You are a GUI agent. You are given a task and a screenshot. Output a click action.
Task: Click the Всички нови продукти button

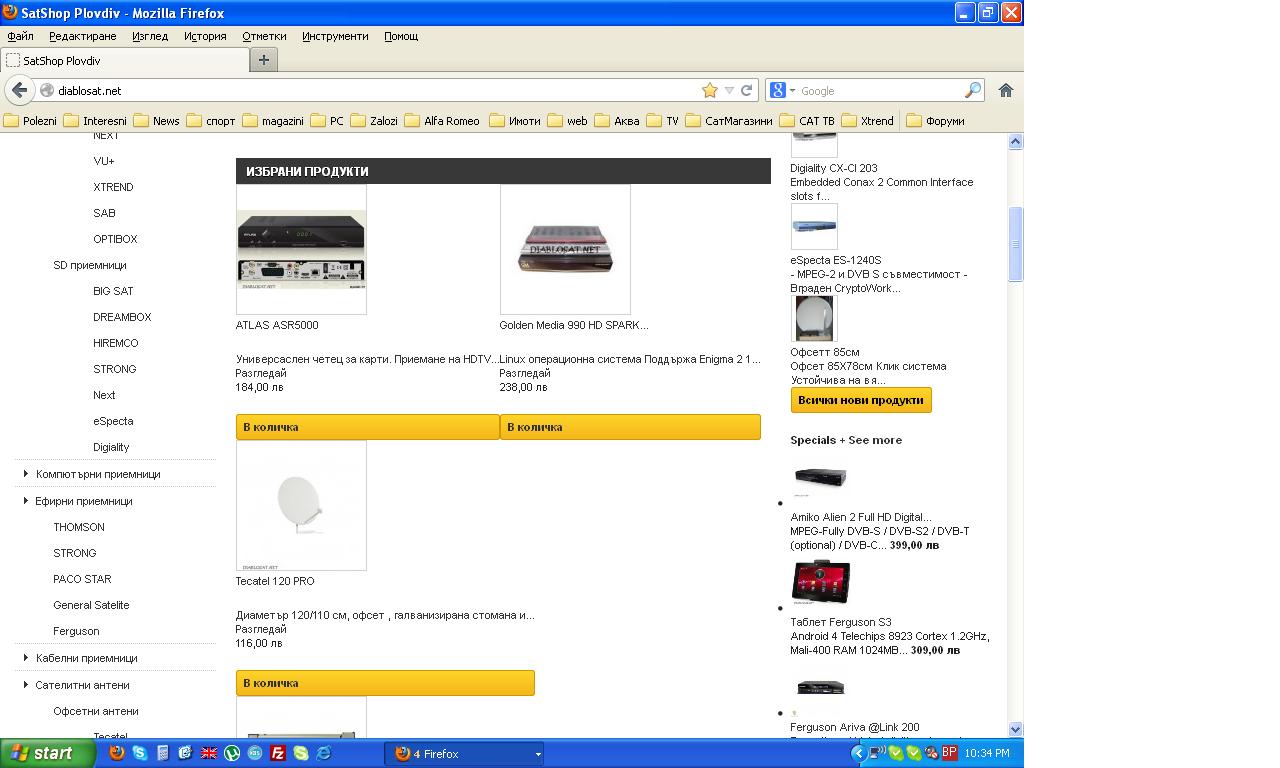[861, 400]
